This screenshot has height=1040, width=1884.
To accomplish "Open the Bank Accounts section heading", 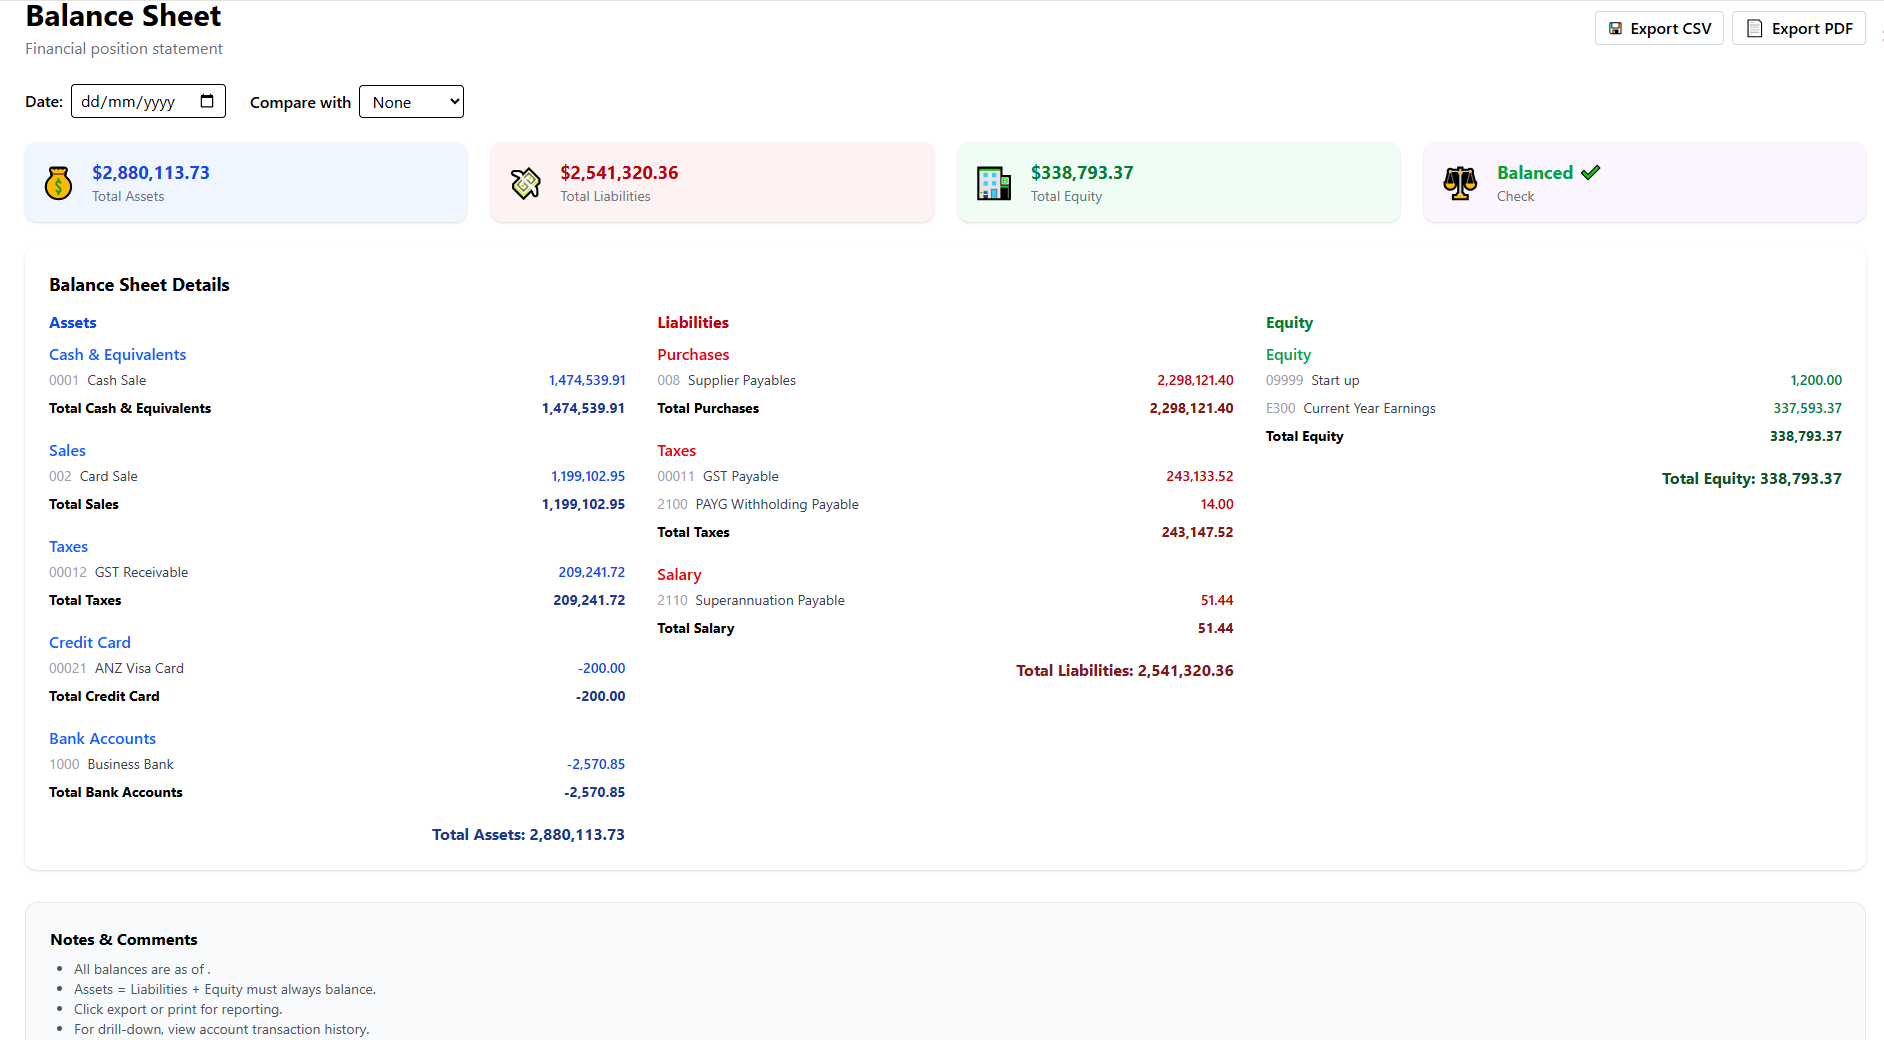I will [x=103, y=738].
